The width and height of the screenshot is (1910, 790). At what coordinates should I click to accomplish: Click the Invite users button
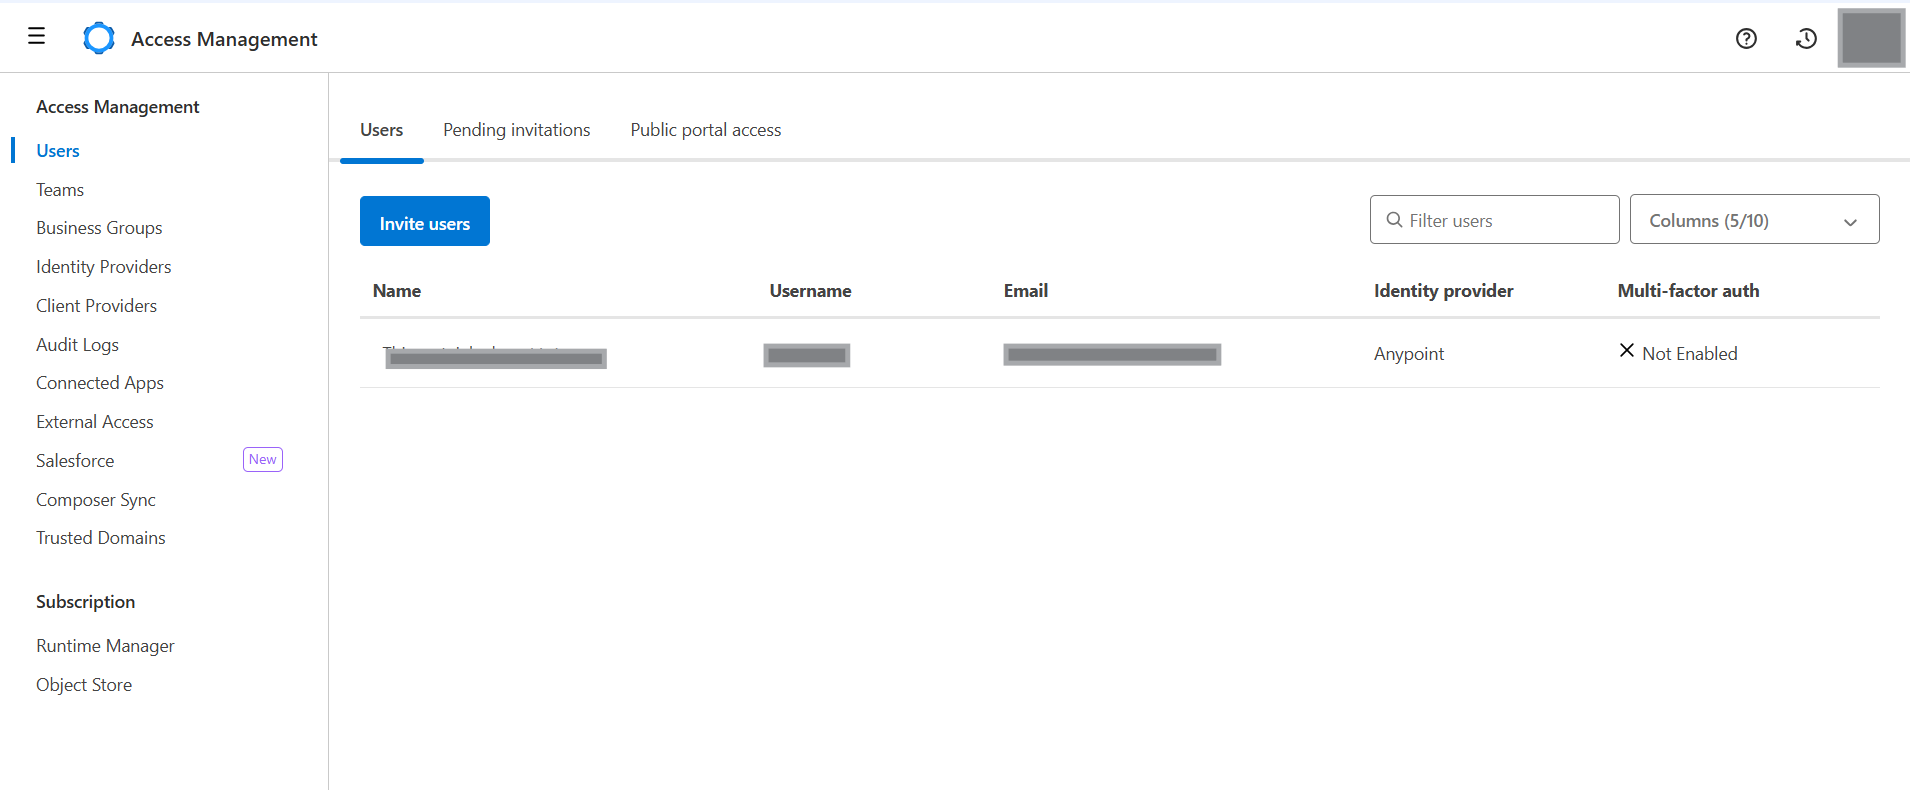[x=425, y=221]
